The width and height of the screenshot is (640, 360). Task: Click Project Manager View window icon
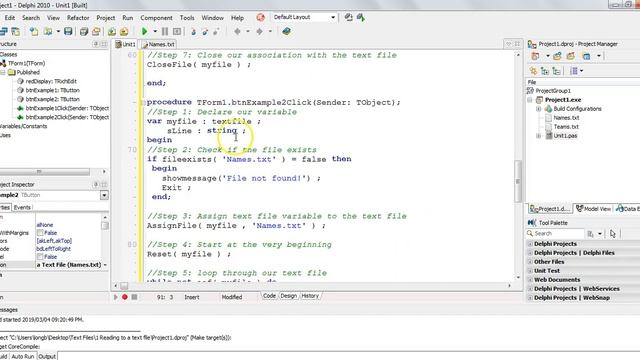click(587, 56)
